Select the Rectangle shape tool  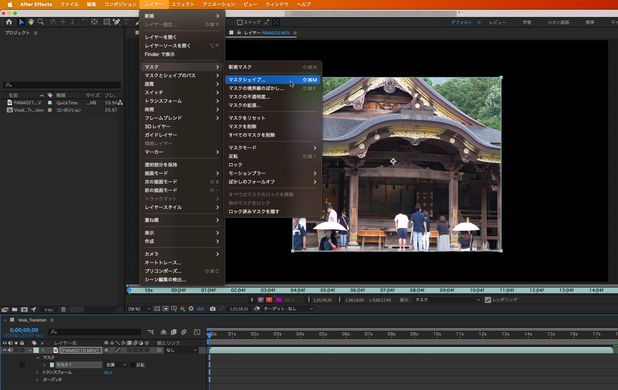point(106,22)
